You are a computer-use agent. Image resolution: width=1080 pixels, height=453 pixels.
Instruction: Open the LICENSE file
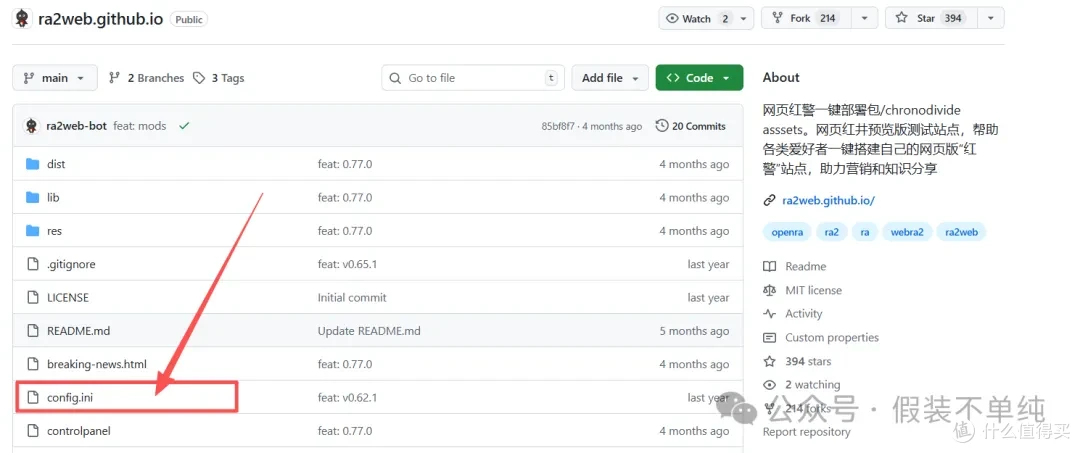click(68, 297)
